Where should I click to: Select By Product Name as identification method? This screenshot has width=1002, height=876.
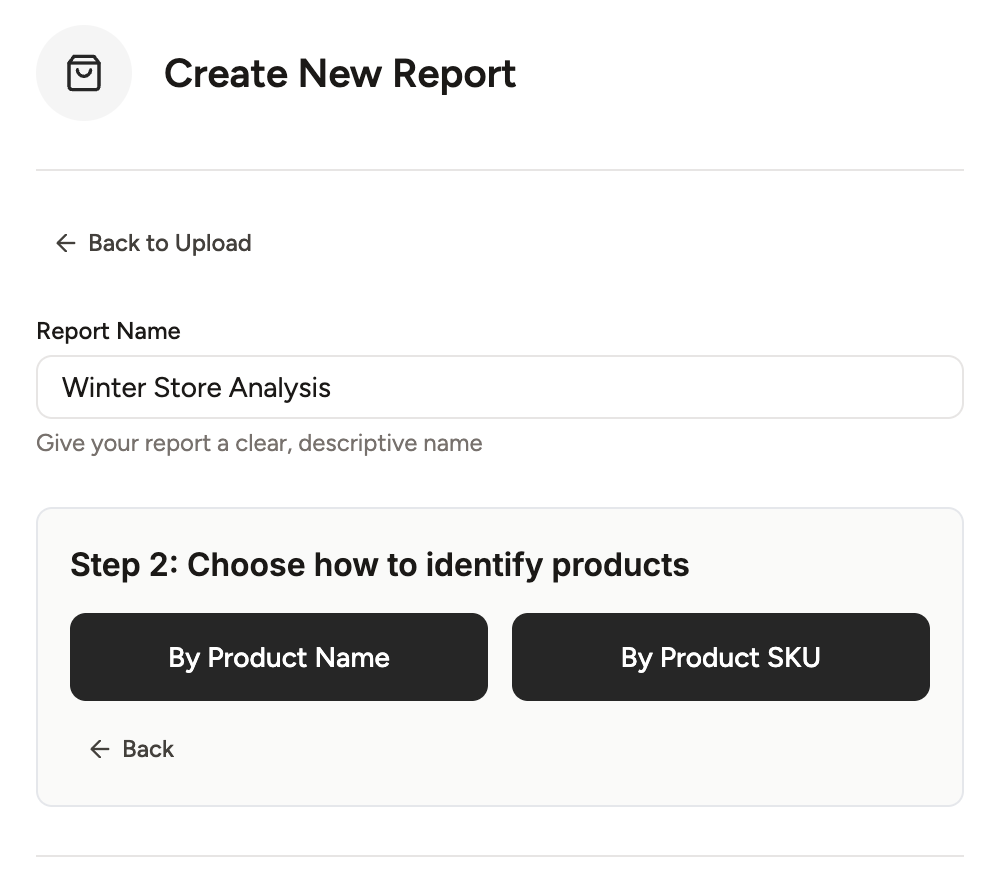coord(278,657)
